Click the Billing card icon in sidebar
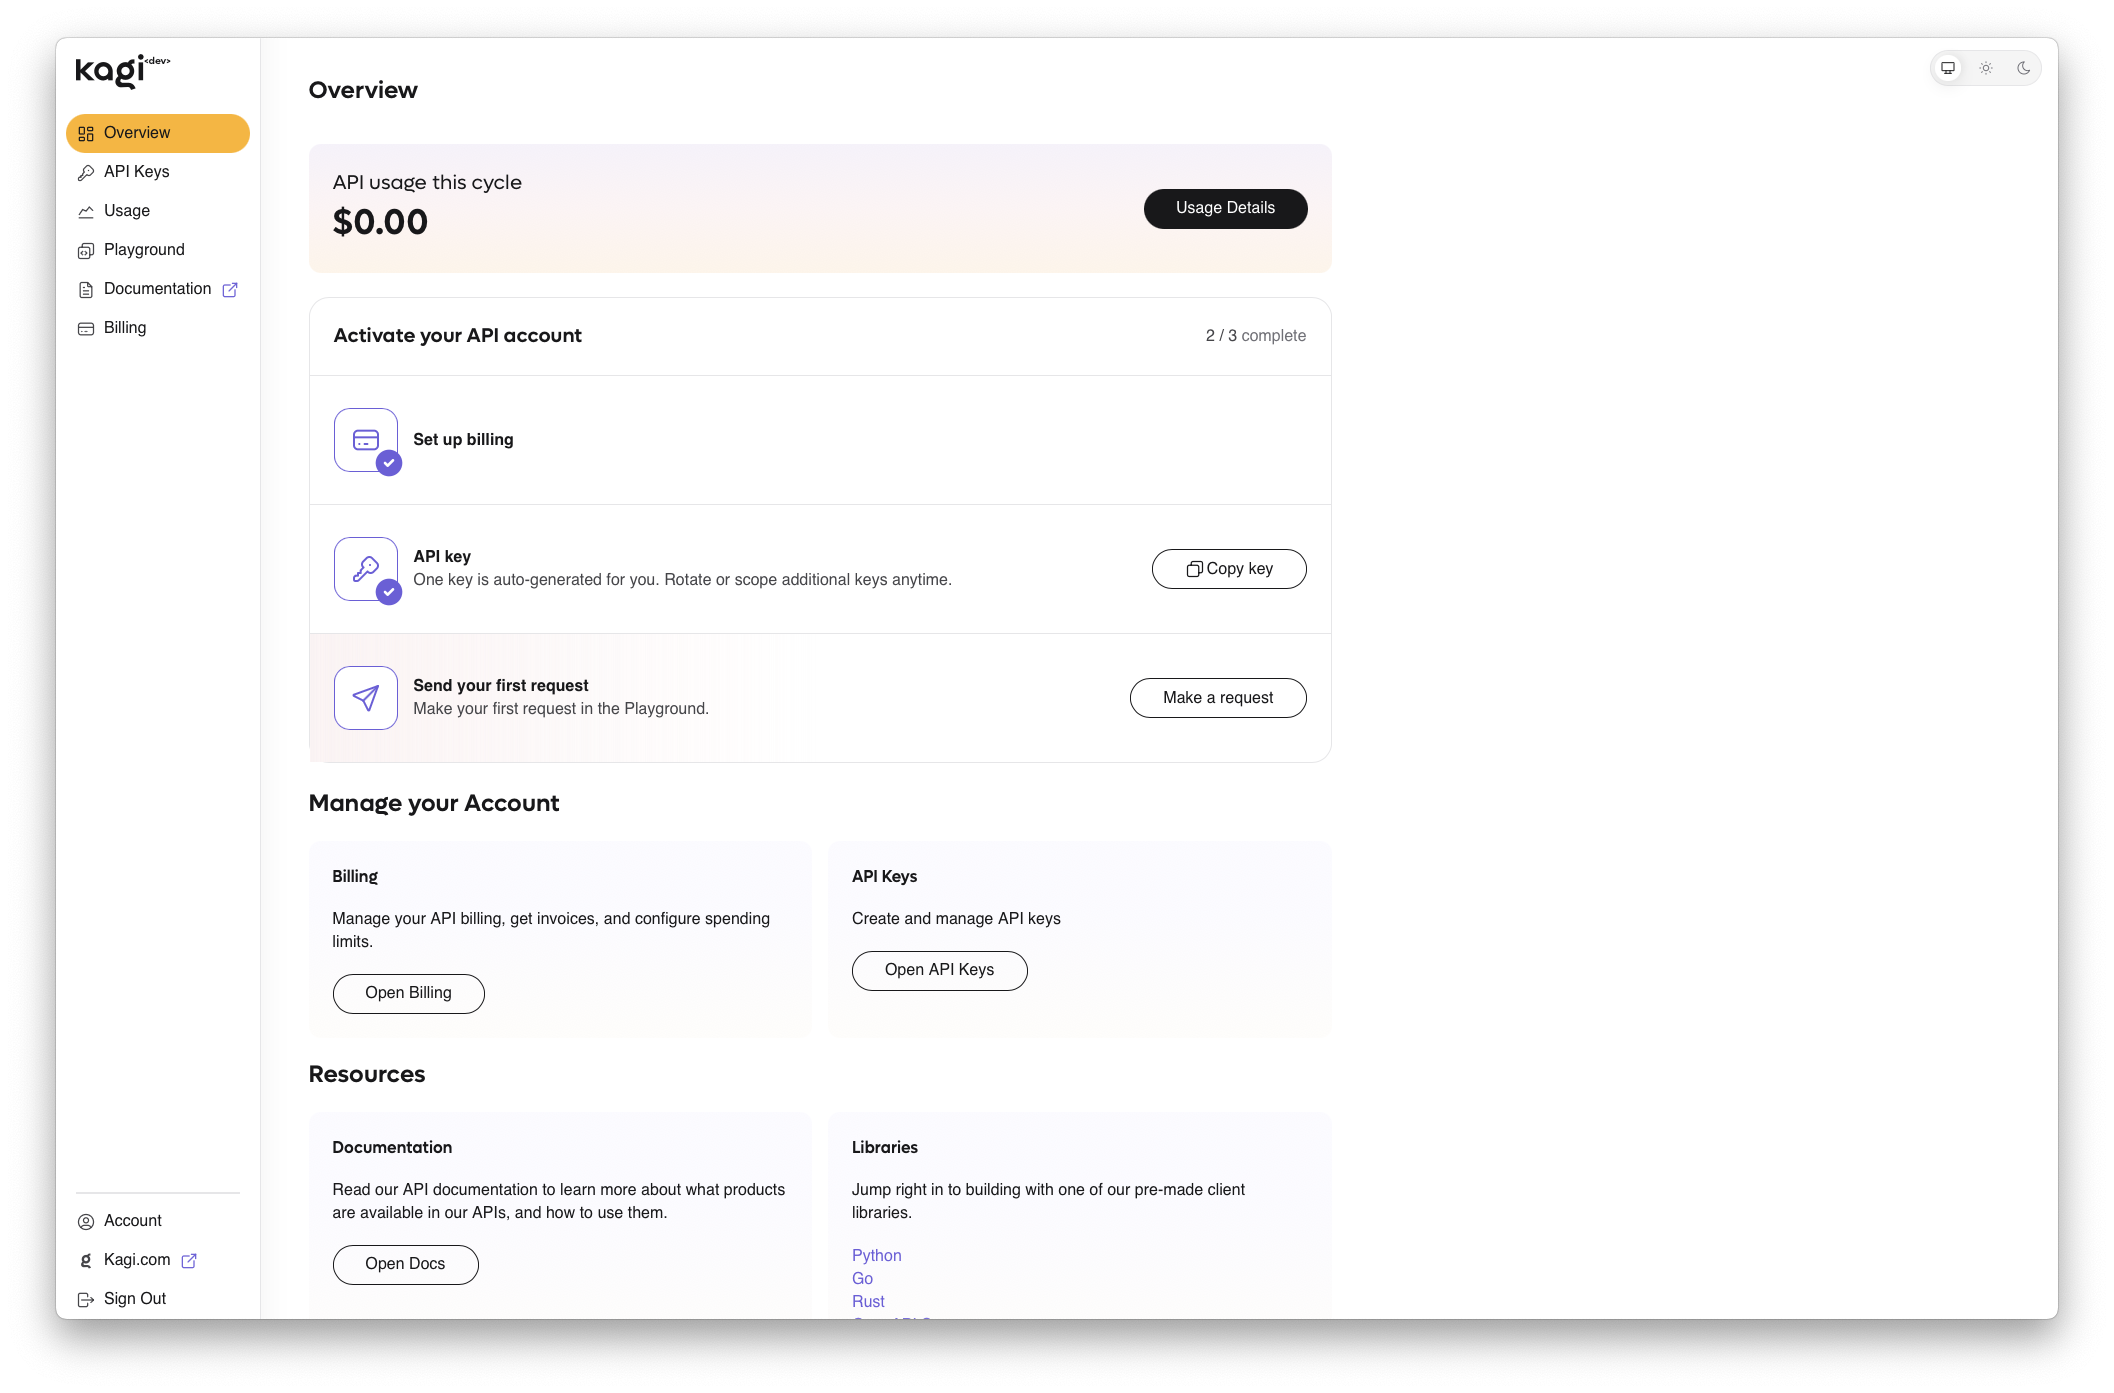This screenshot has height=1393, width=2114. tap(86, 327)
